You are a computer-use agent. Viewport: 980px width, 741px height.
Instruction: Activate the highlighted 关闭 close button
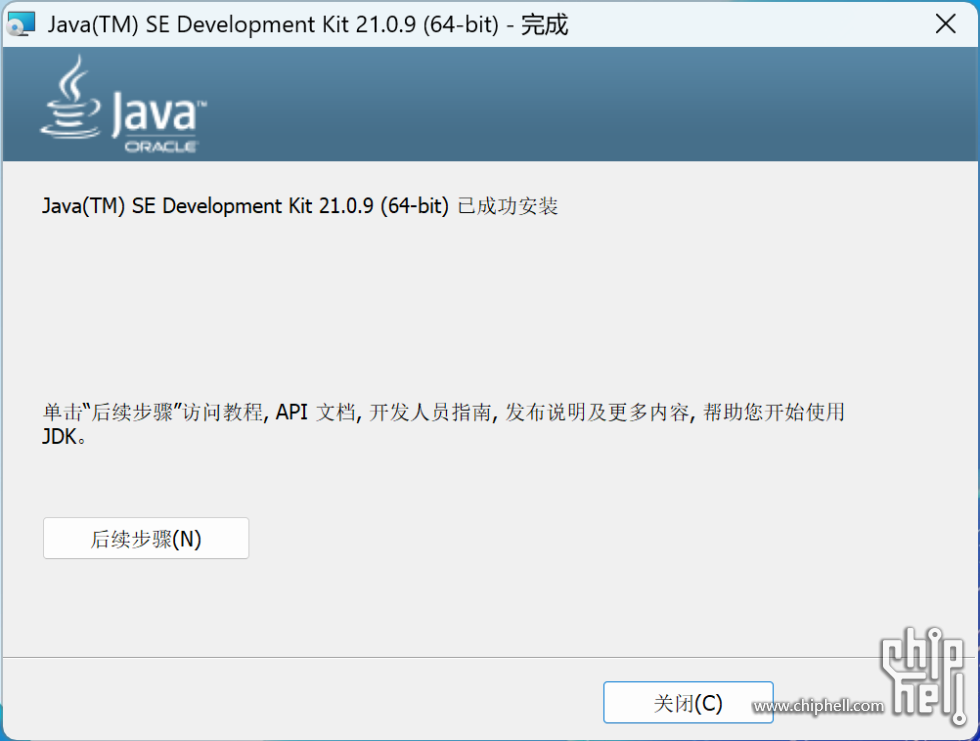click(688, 703)
